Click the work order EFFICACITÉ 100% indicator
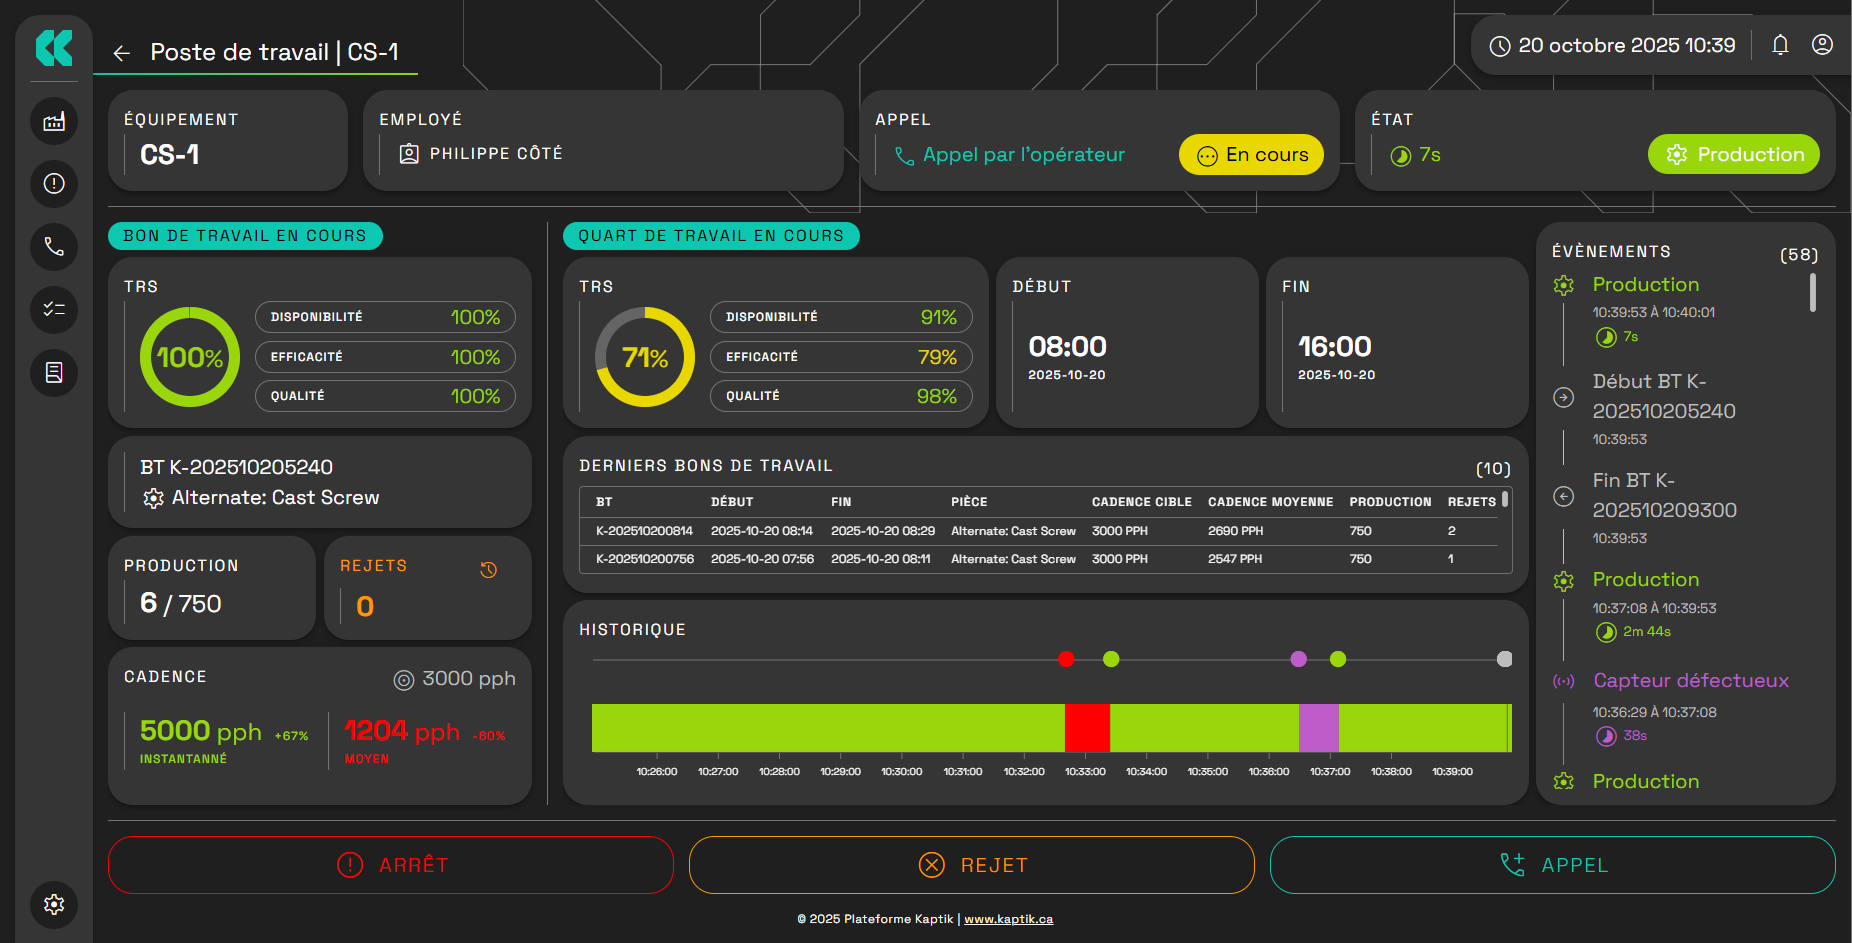The width and height of the screenshot is (1852, 943). point(385,357)
